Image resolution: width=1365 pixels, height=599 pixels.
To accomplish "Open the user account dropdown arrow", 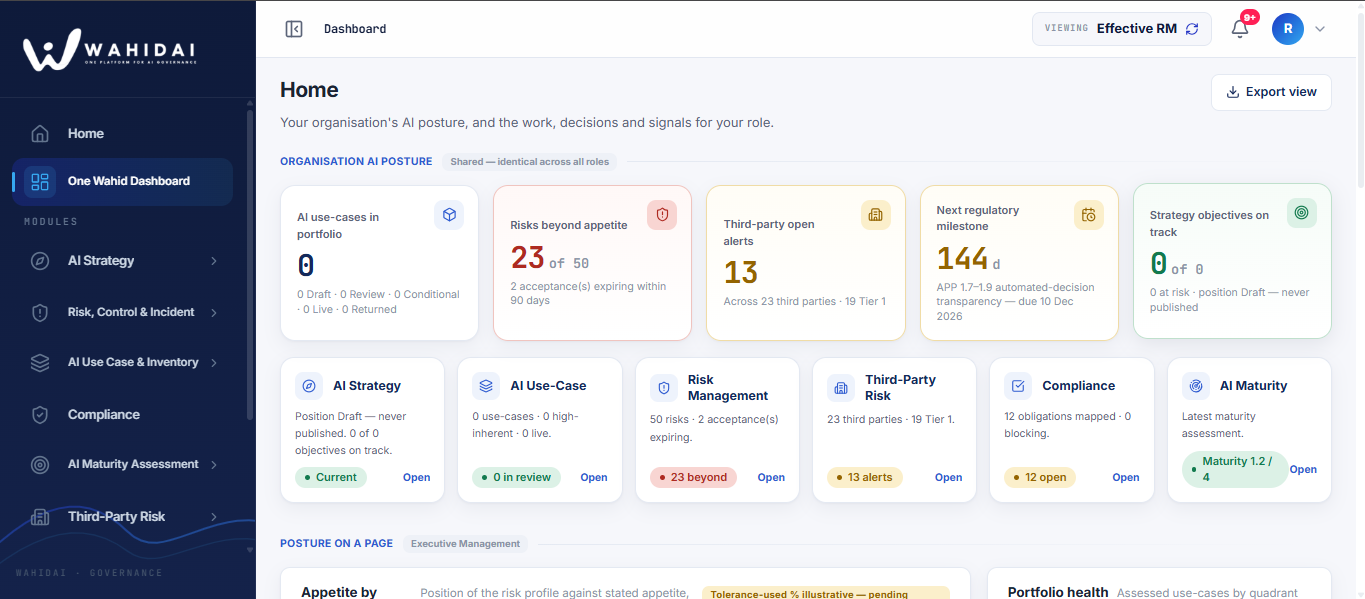I will coord(1320,29).
